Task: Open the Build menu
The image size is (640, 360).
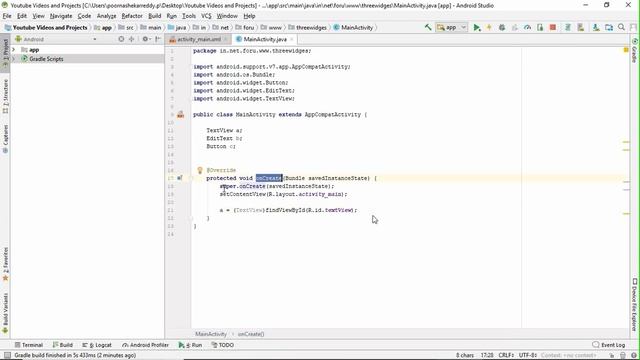Action: tap(154, 16)
